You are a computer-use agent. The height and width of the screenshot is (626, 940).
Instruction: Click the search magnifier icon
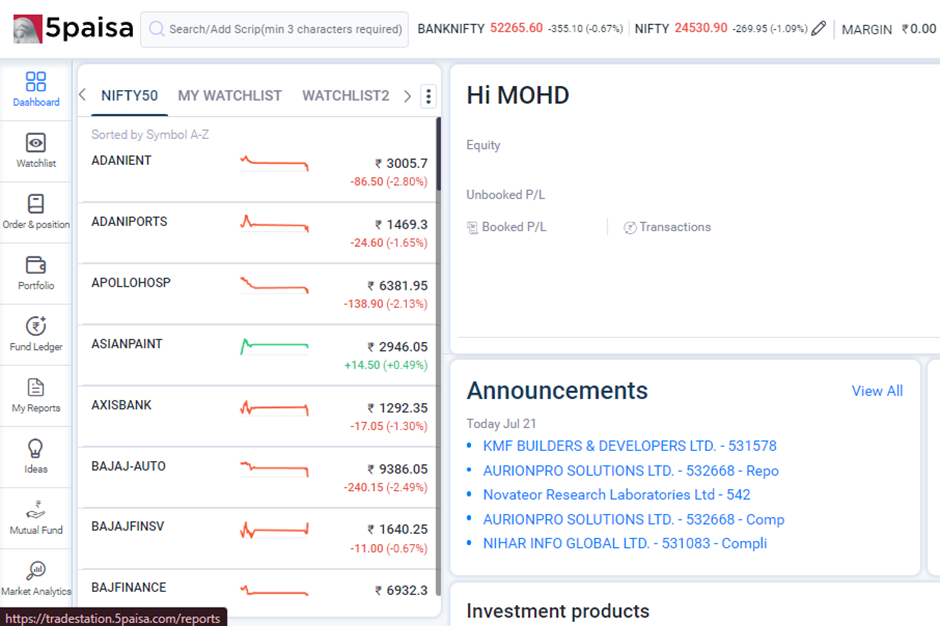coord(156,29)
